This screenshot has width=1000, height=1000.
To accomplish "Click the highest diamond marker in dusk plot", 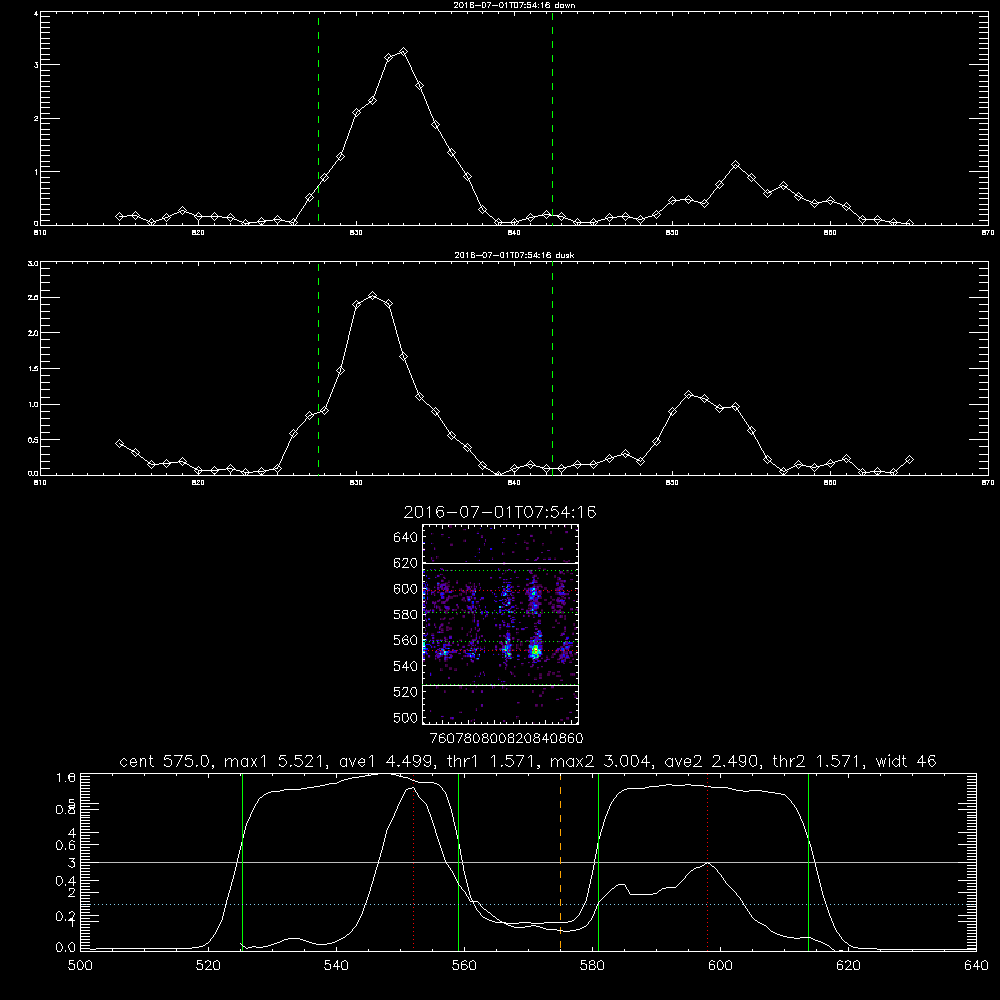I will click(x=373, y=296).
